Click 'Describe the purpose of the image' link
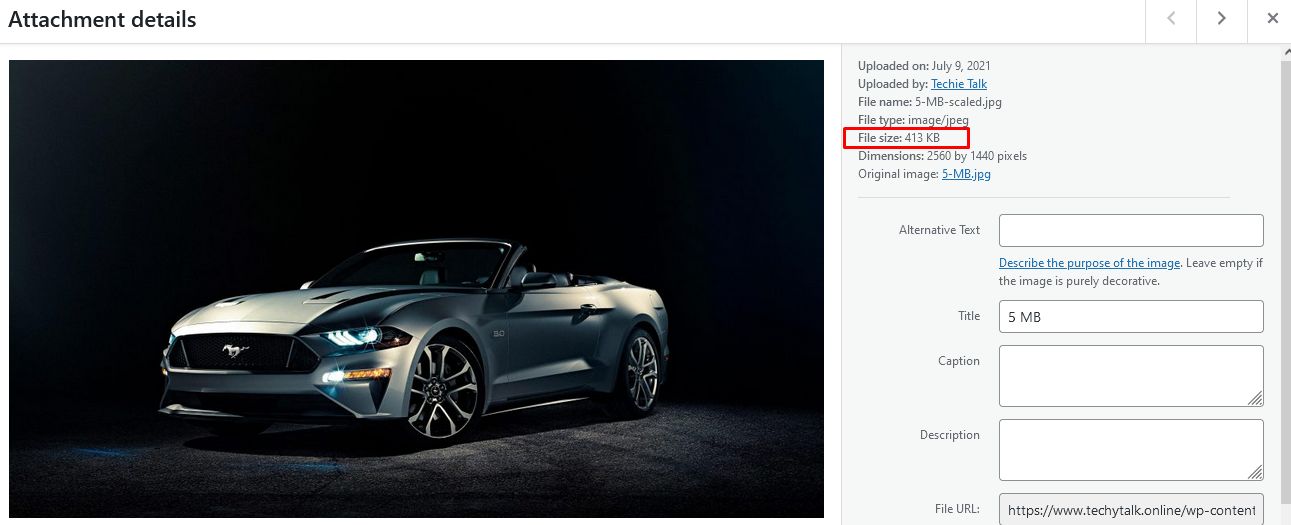This screenshot has height=525, width=1291. [1090, 263]
